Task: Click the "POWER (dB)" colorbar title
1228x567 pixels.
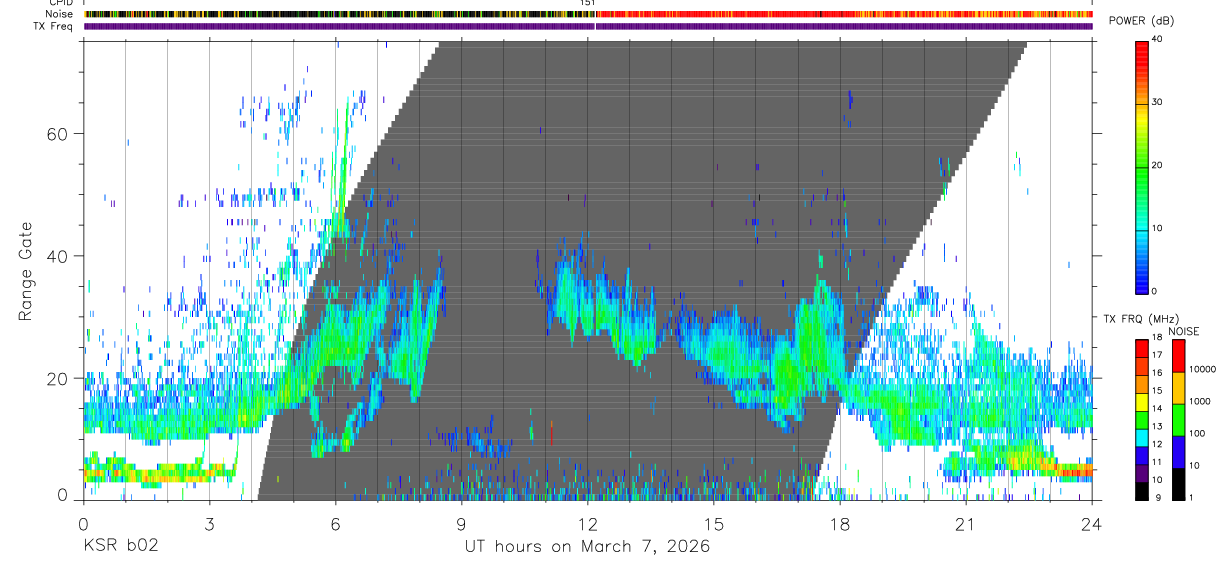Action: point(1141,21)
